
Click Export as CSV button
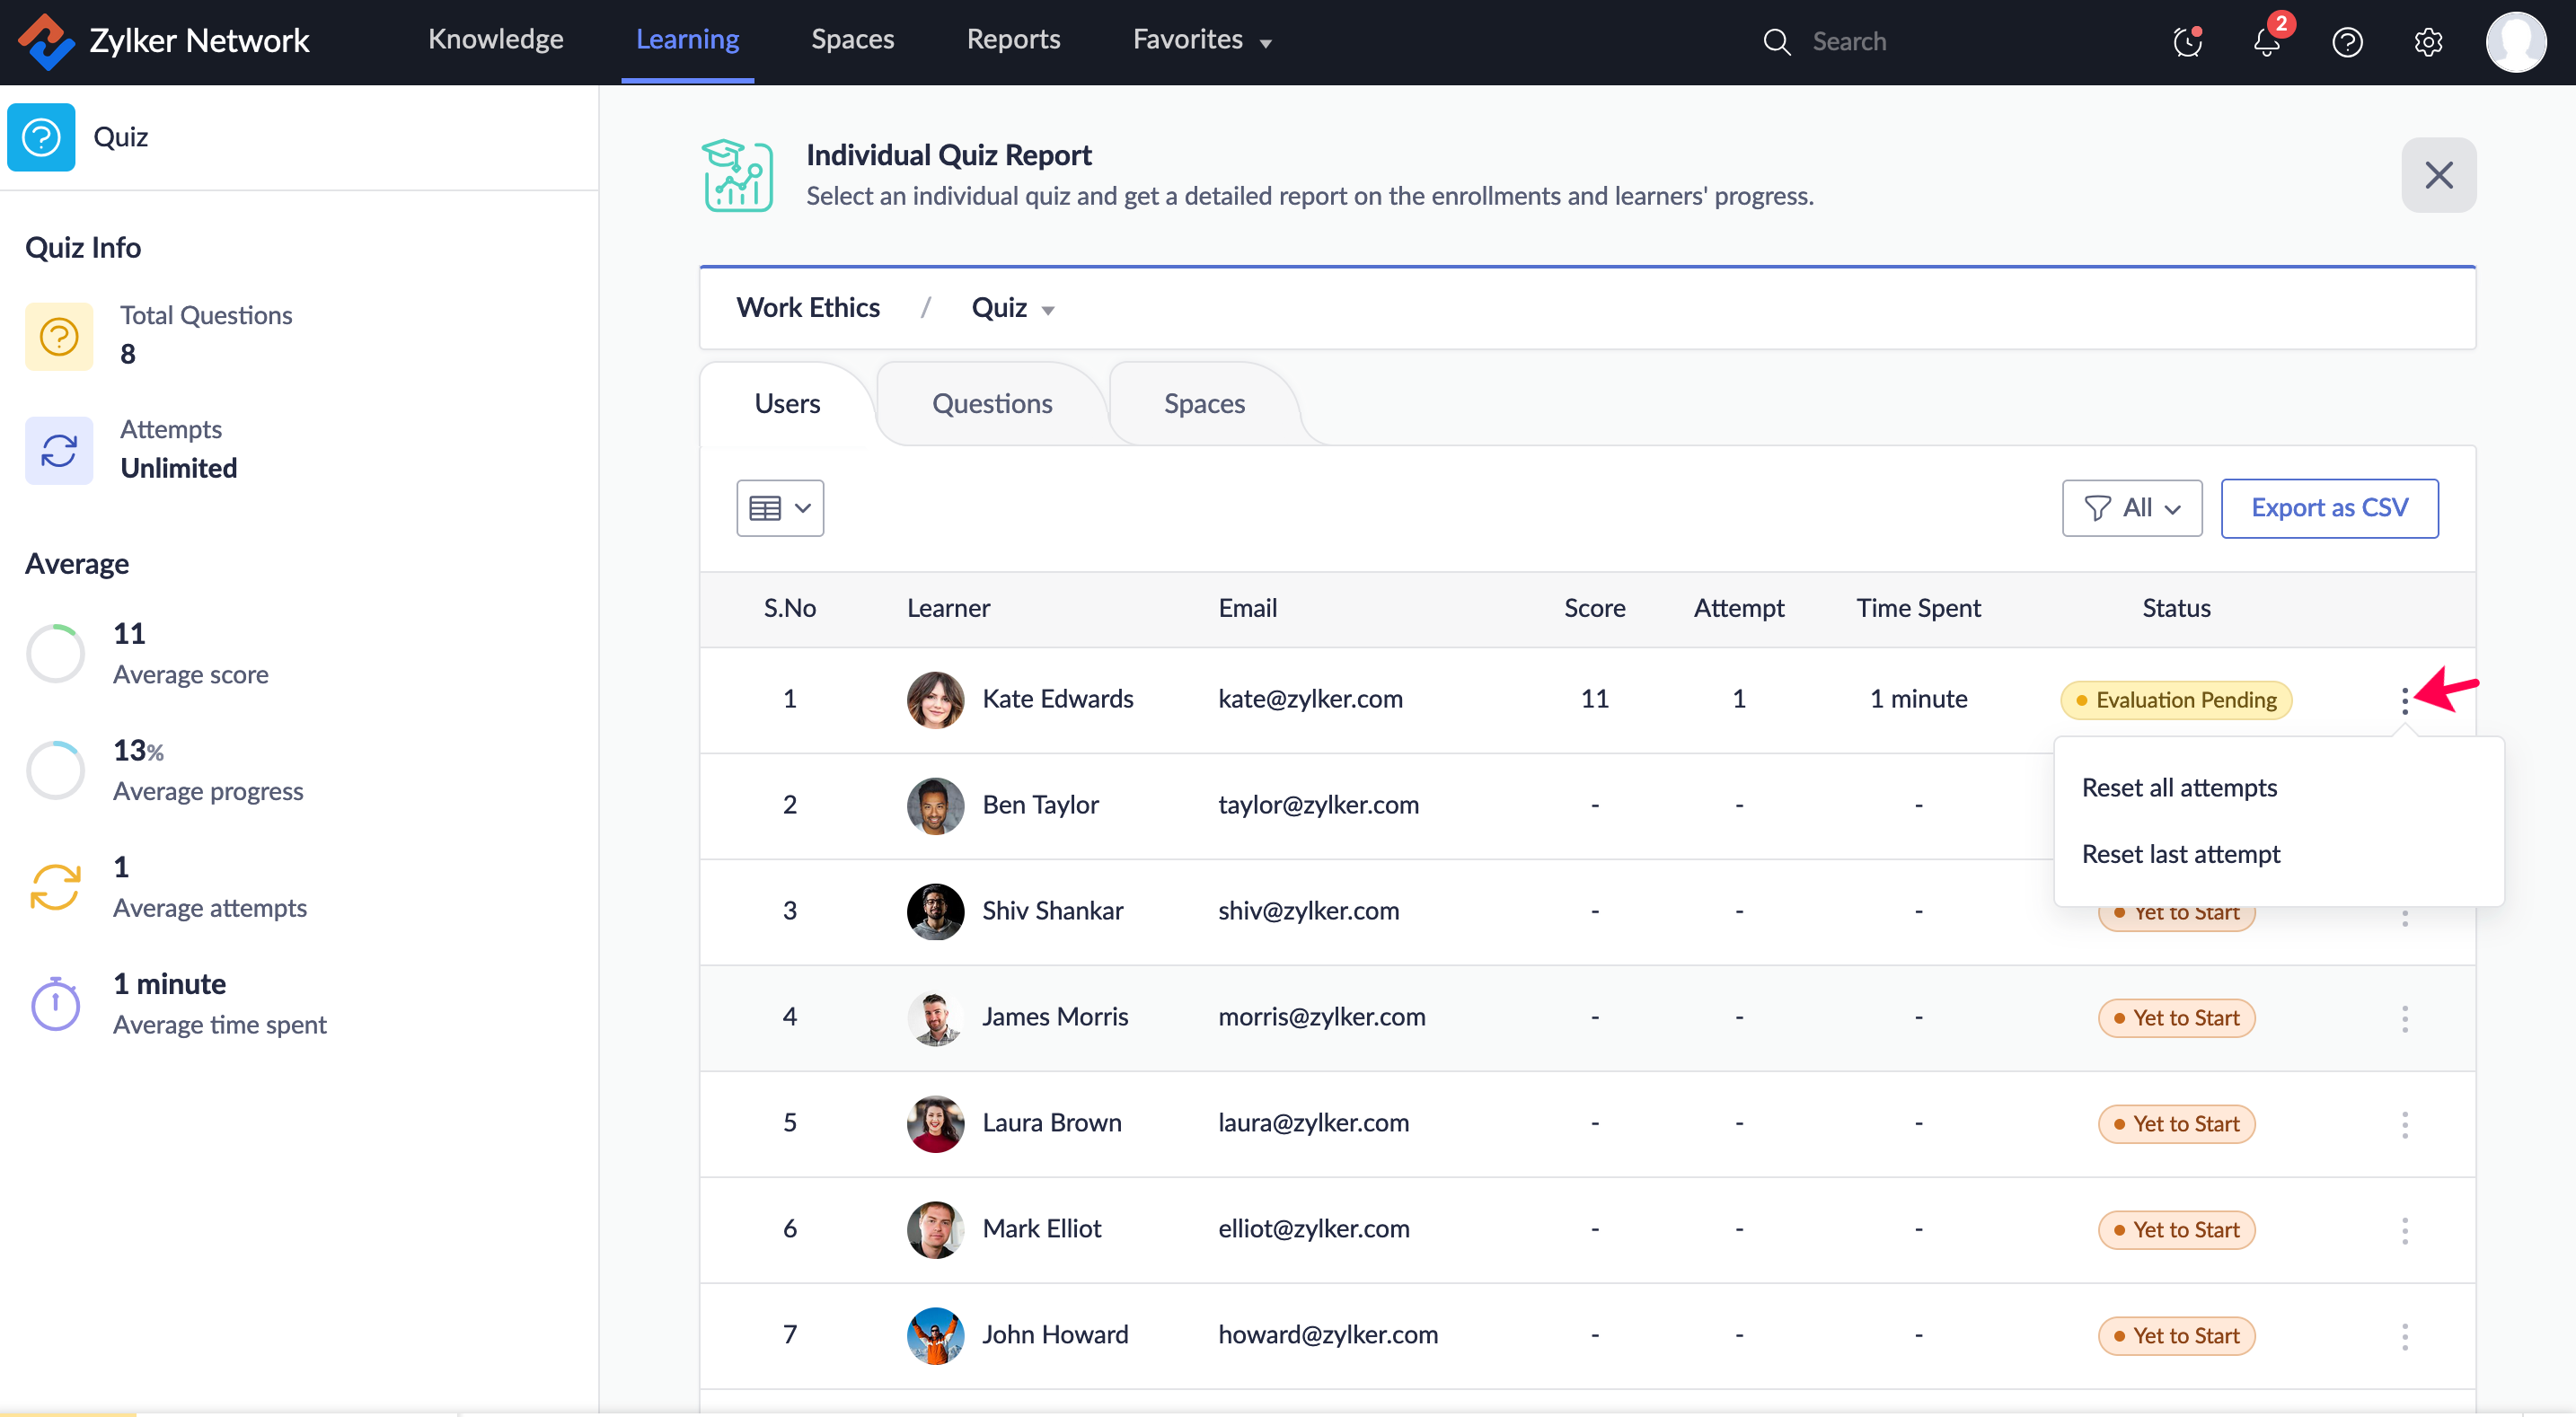[x=2328, y=508]
